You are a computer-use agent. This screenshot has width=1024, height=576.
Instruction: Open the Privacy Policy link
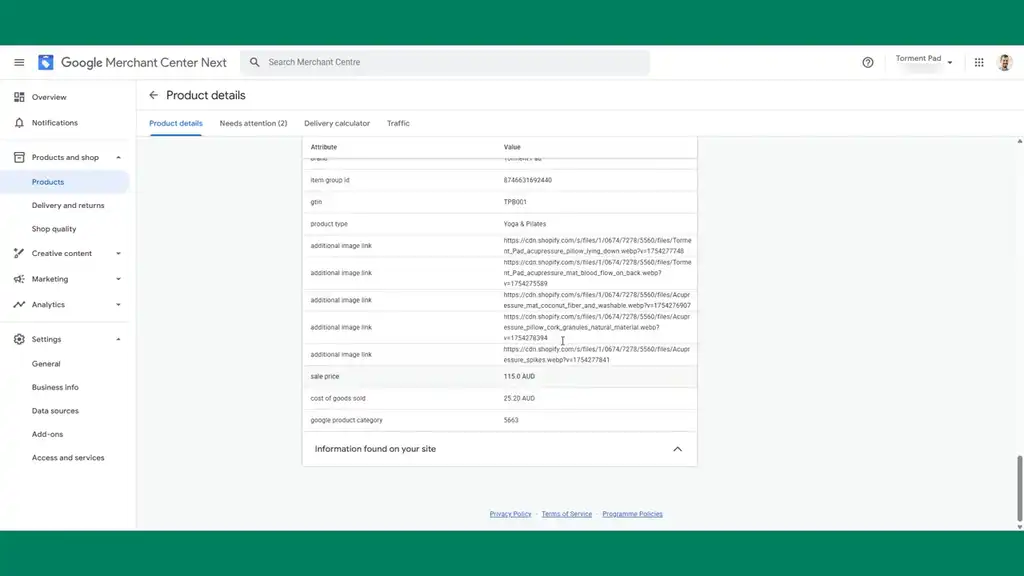510,514
